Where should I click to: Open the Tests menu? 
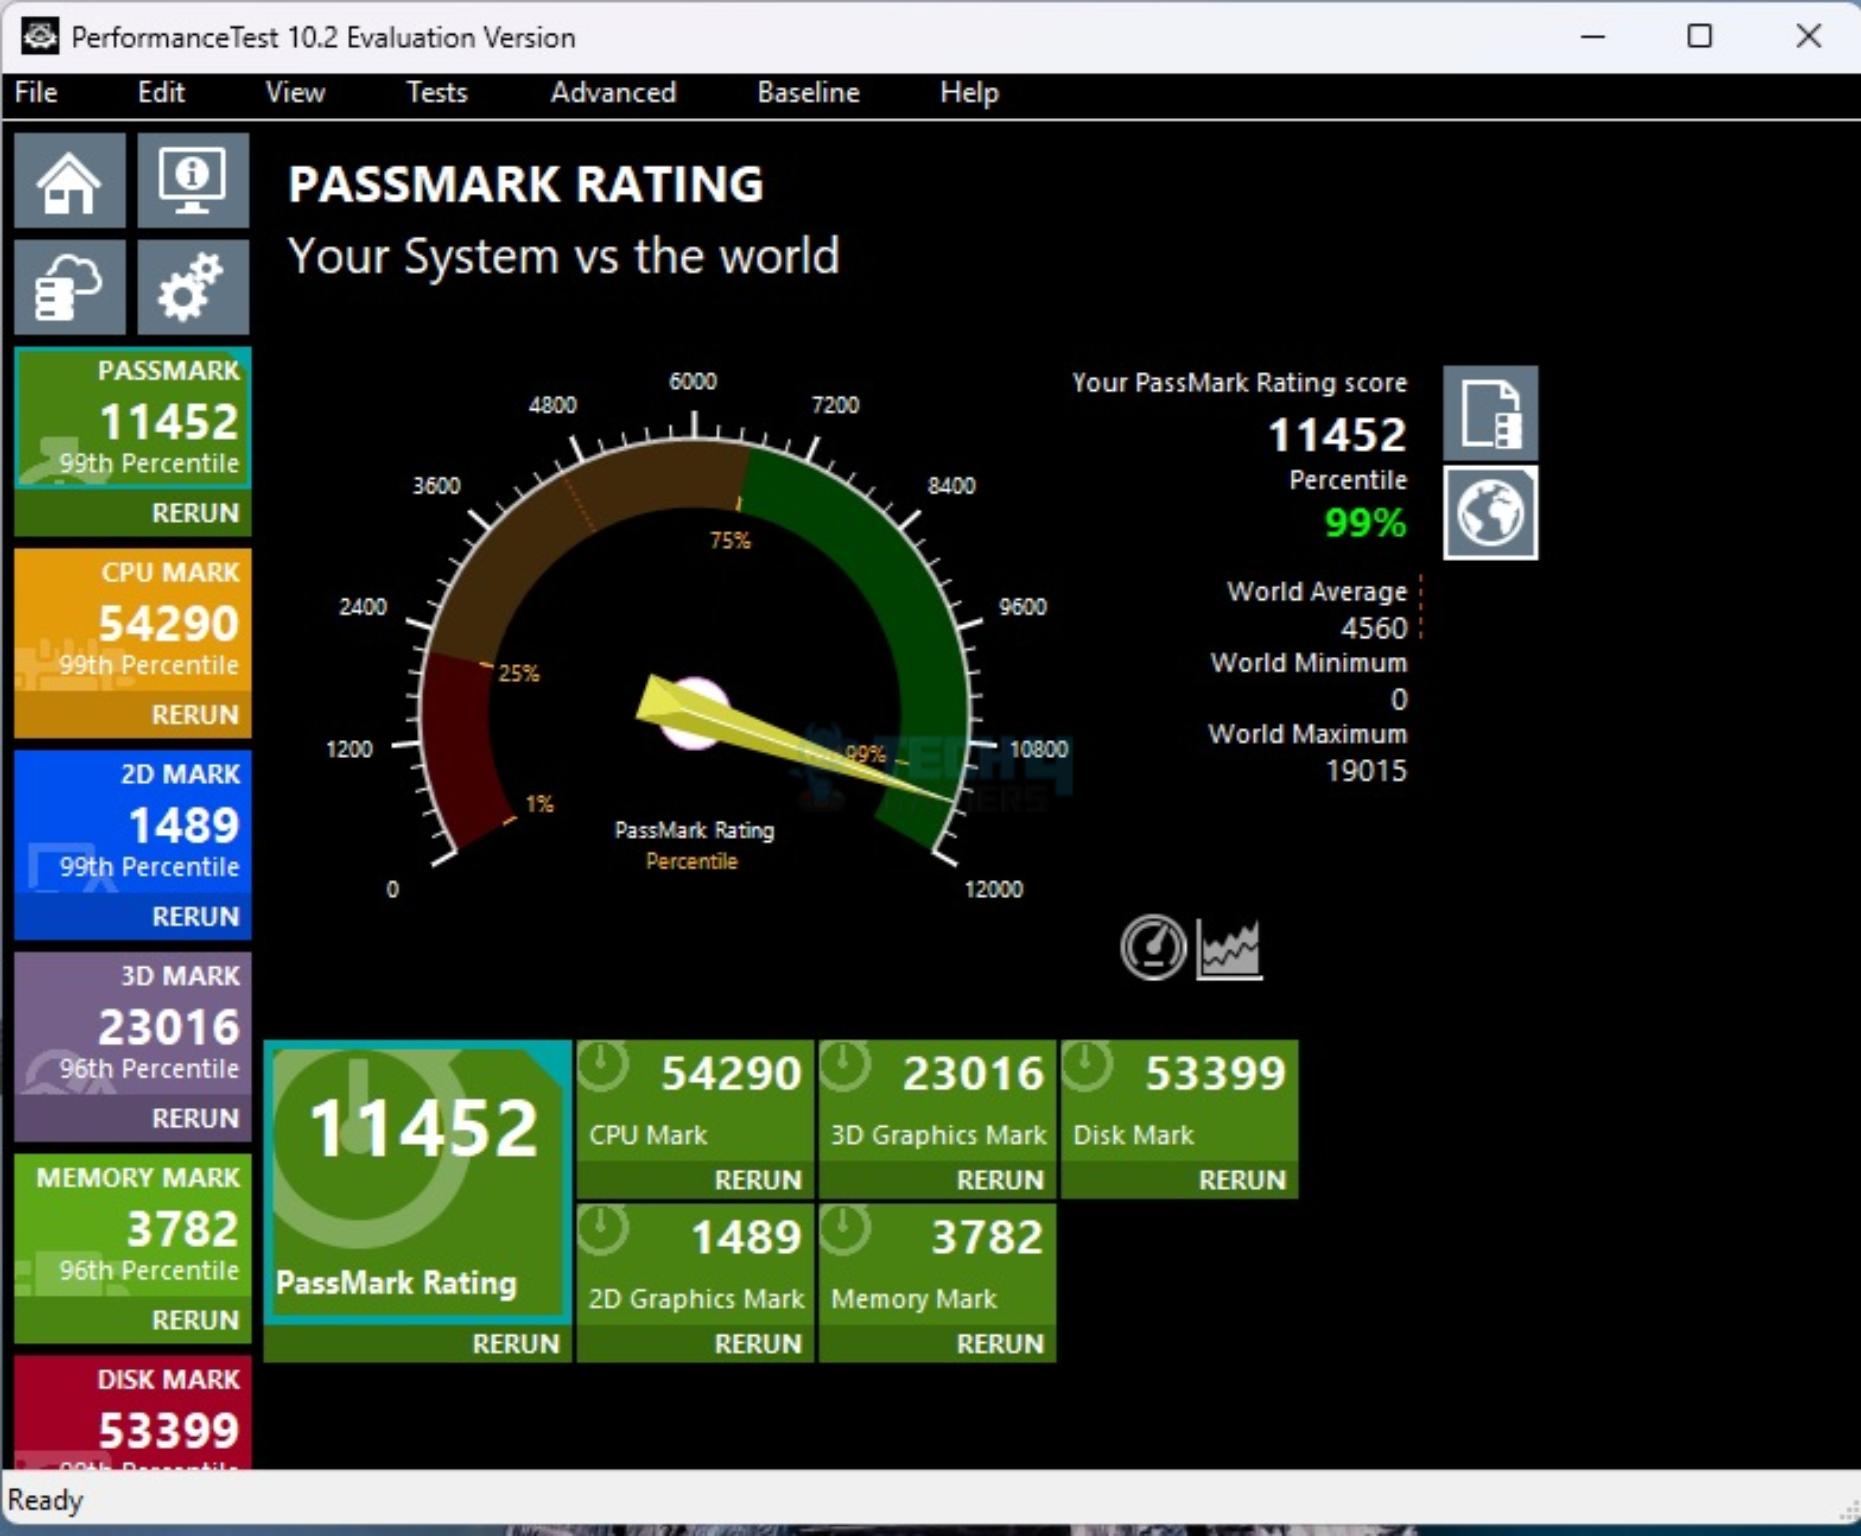point(436,93)
